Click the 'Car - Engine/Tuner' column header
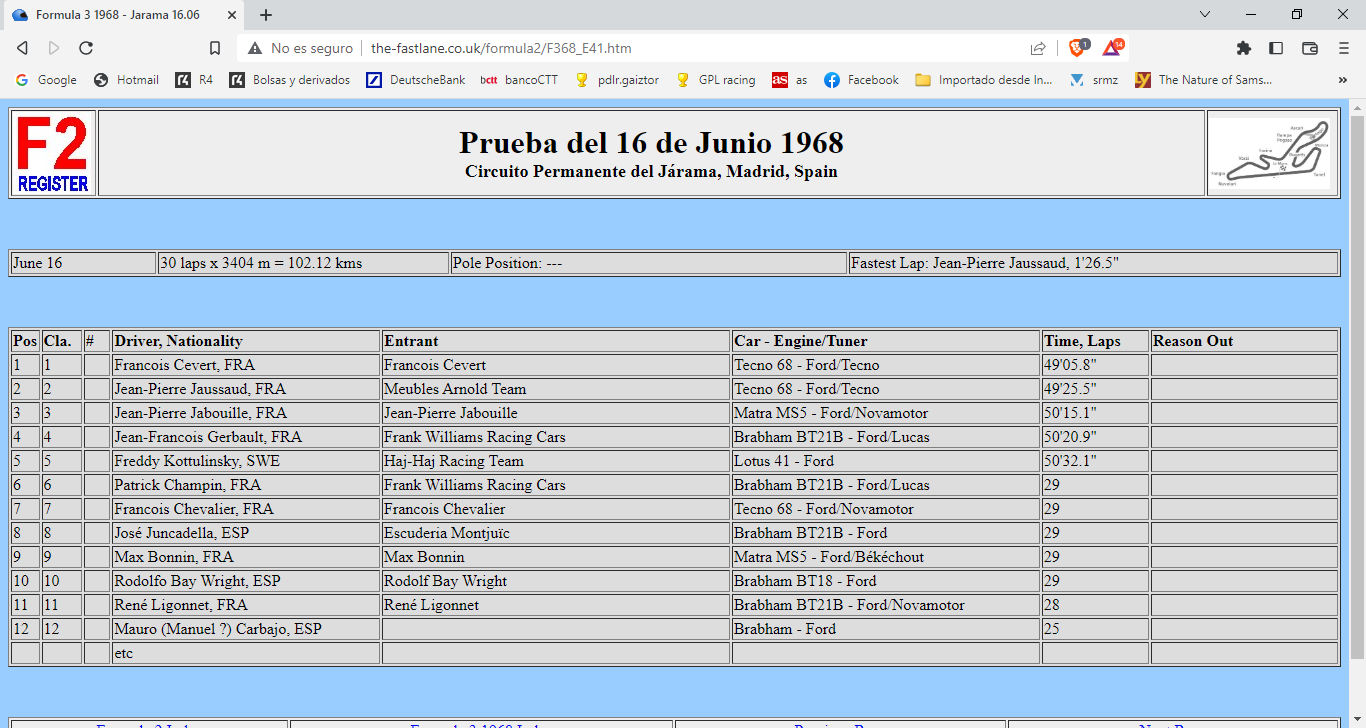1366x728 pixels. point(886,341)
